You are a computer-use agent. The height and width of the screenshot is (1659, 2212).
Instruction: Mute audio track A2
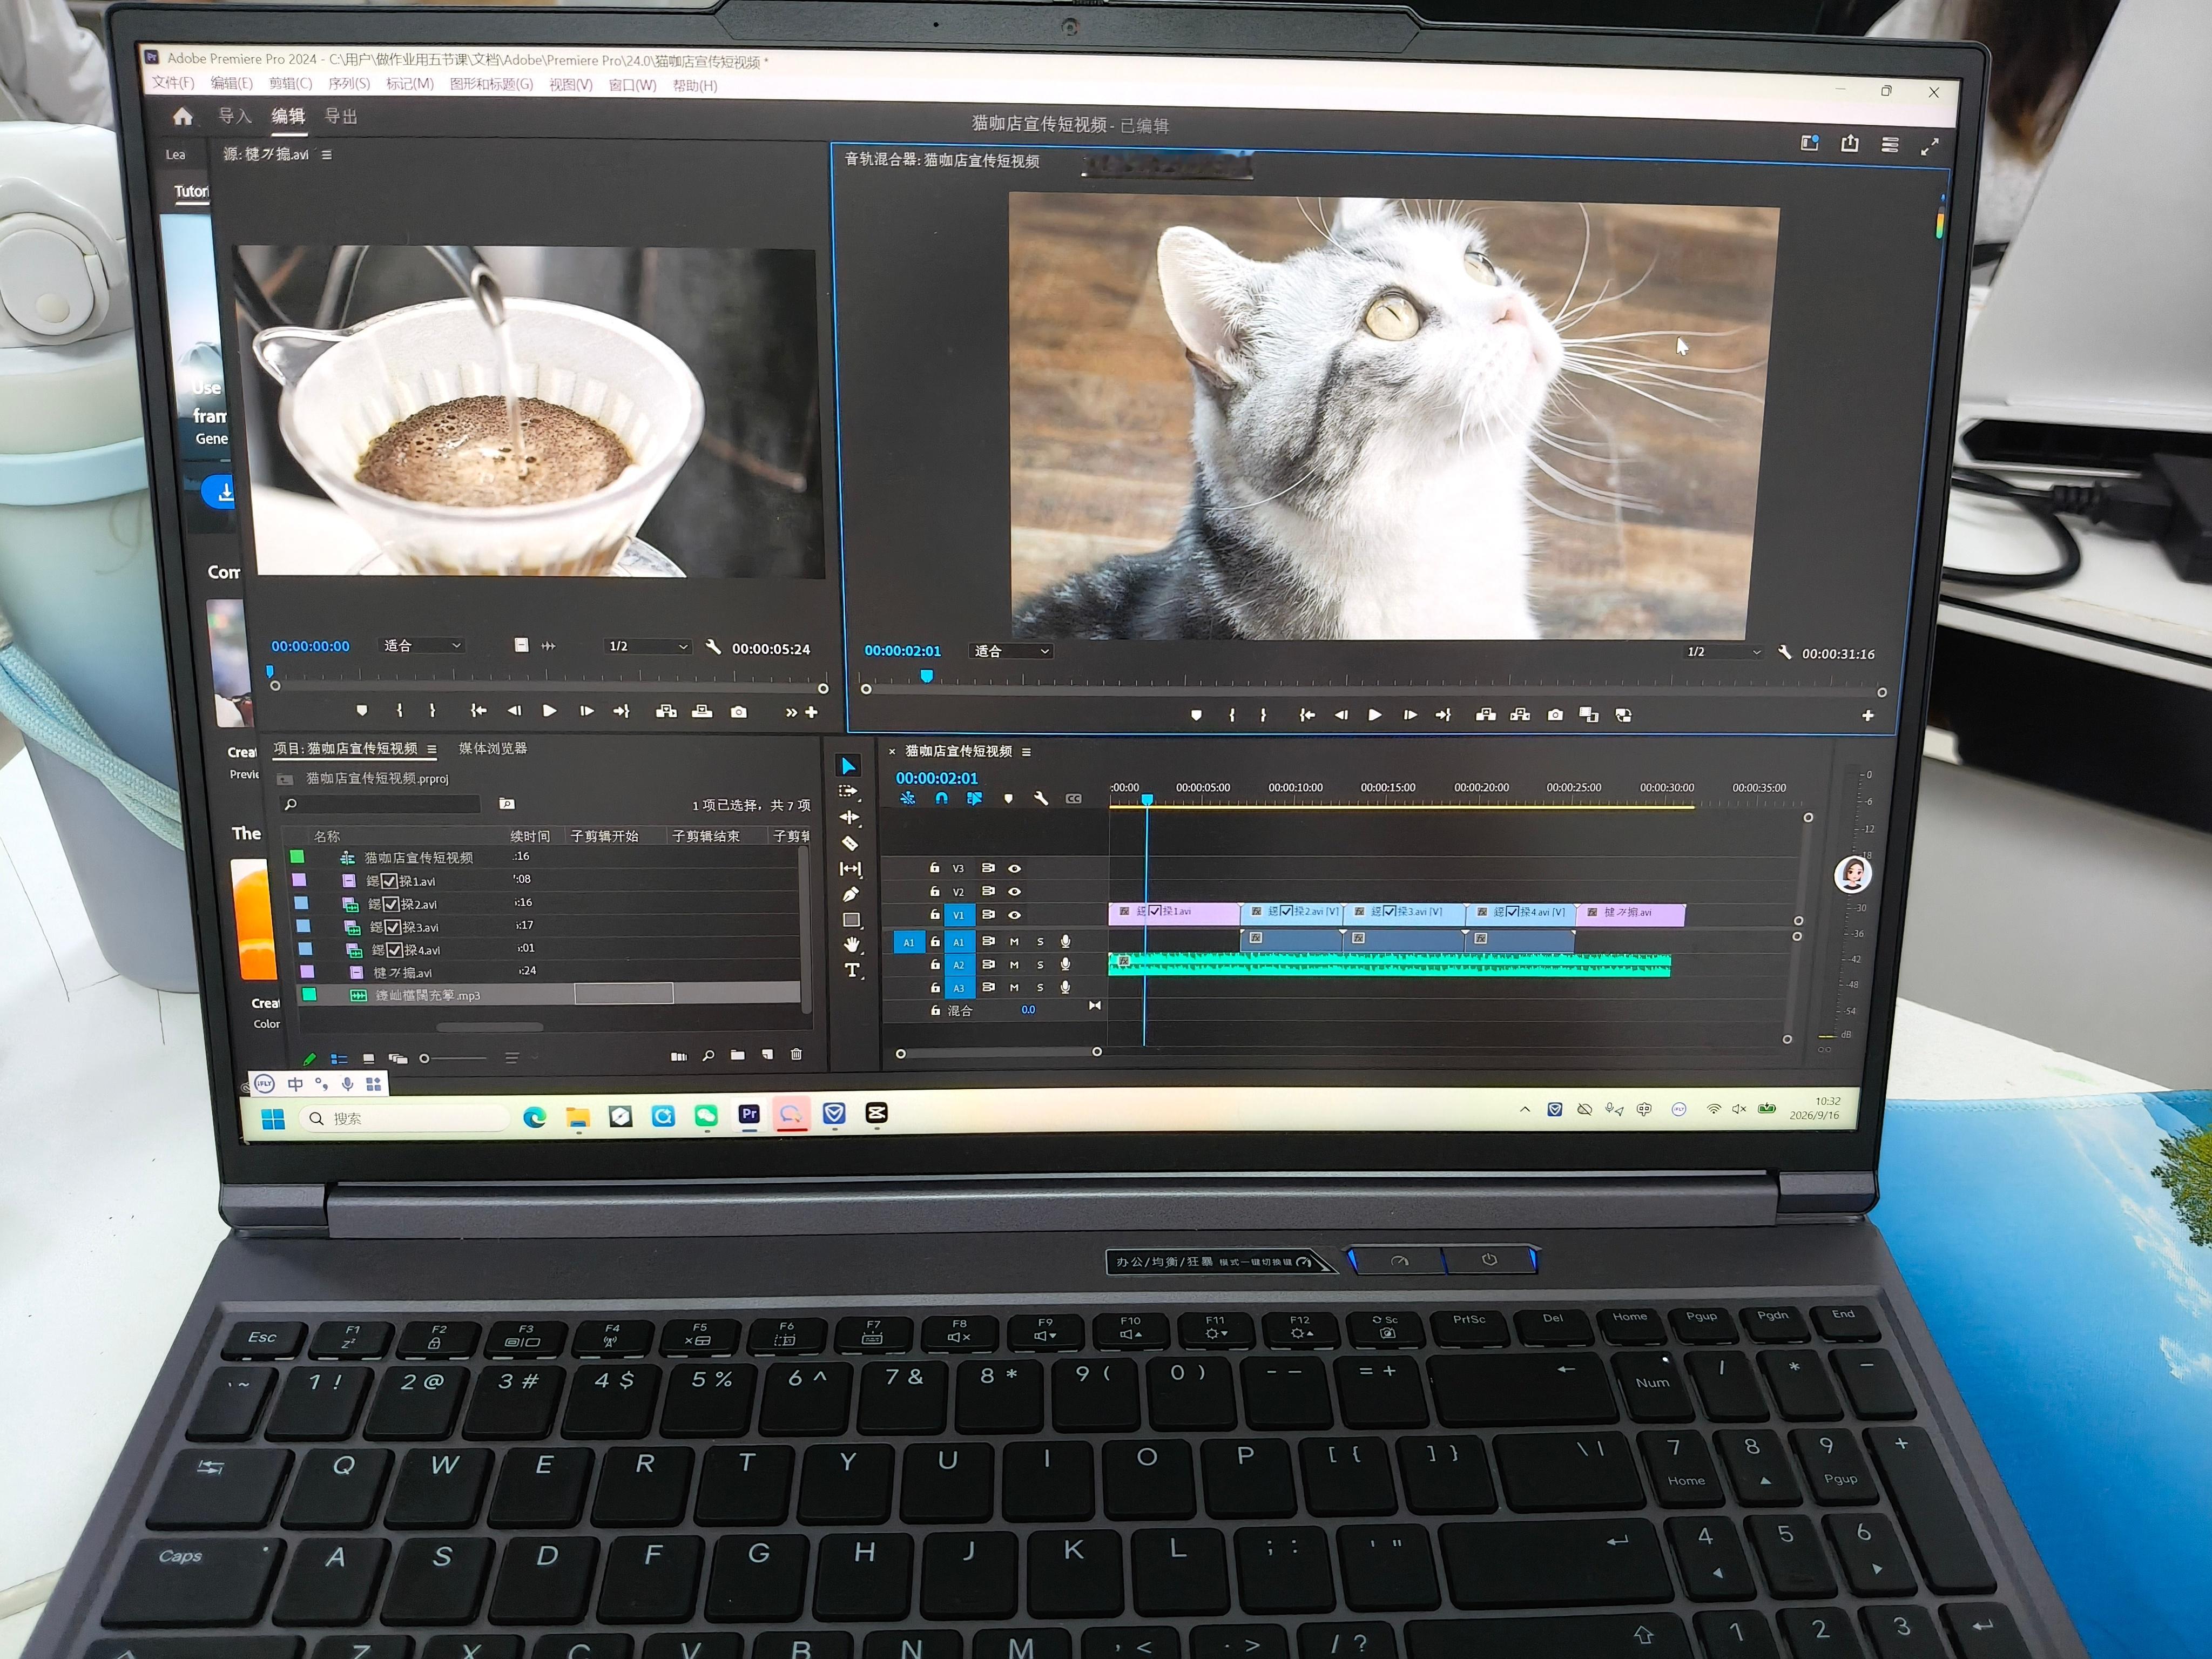[x=1014, y=964]
